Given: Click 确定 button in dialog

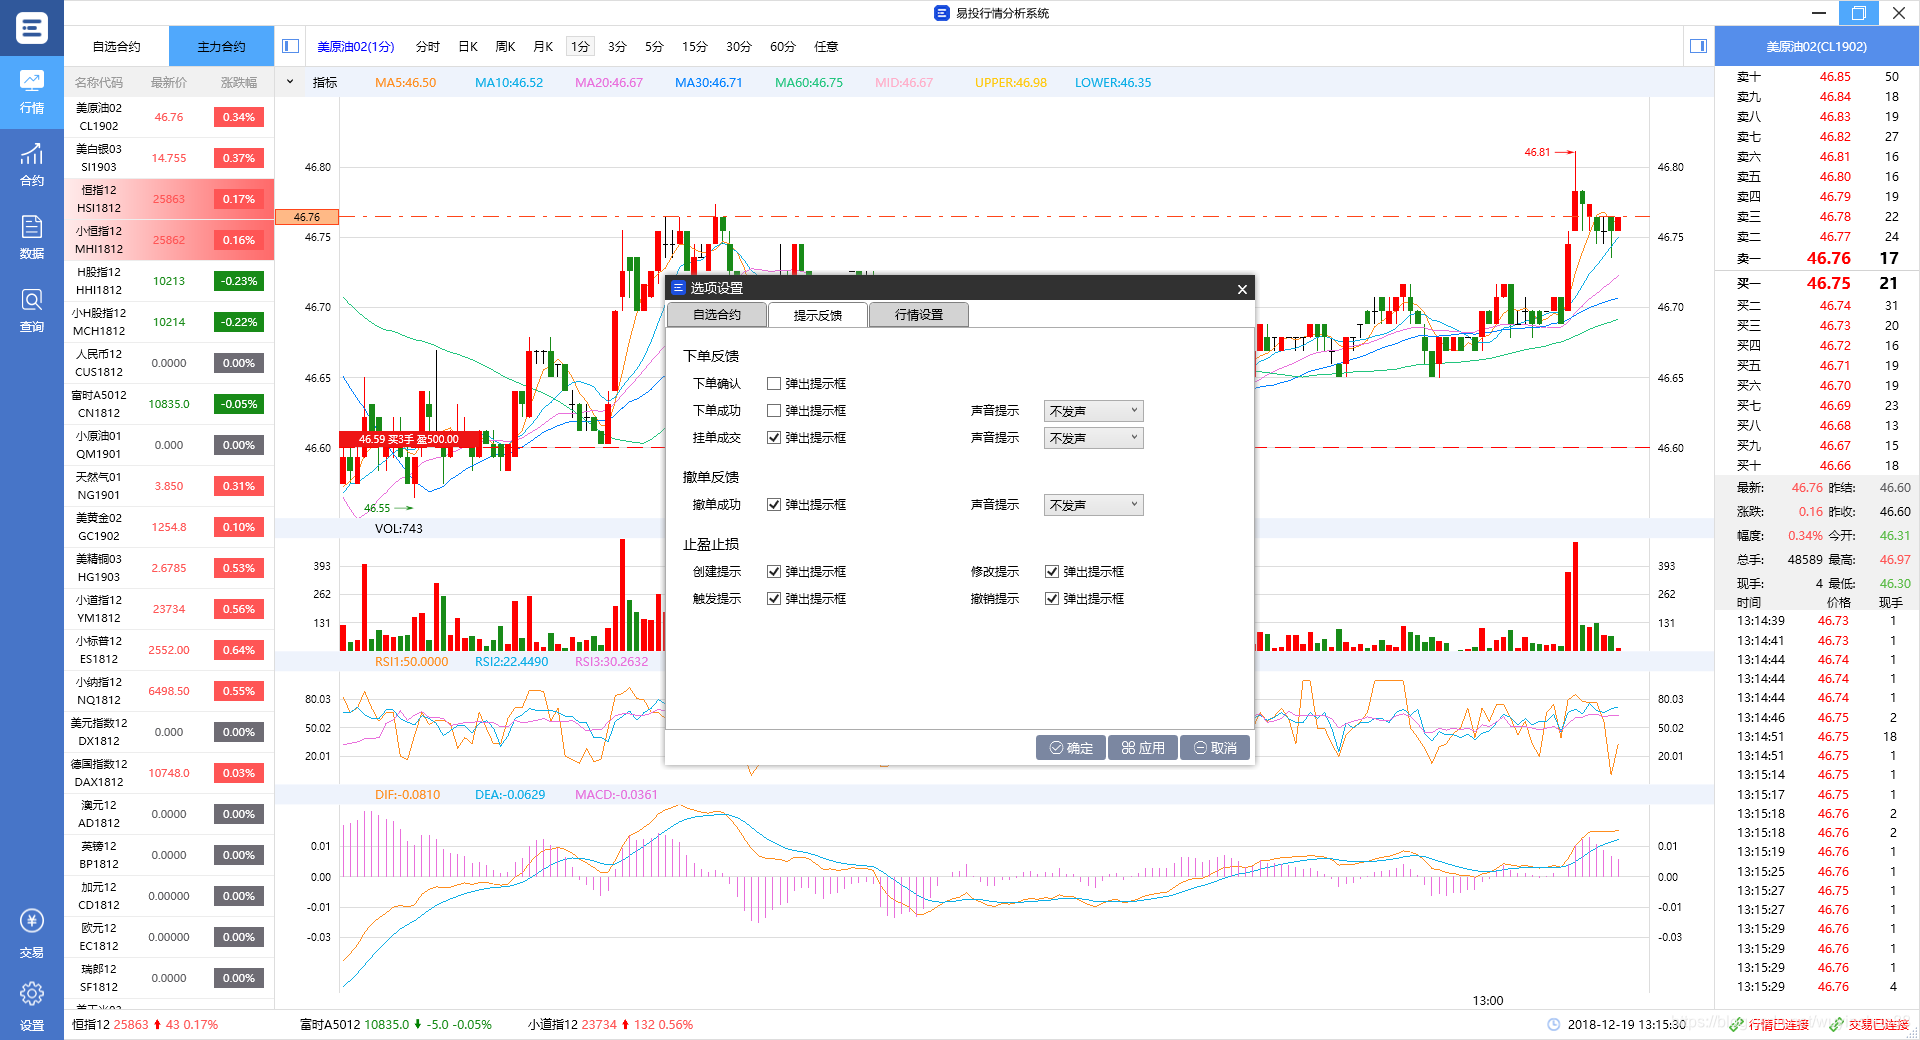Looking at the screenshot, I should coord(1070,748).
